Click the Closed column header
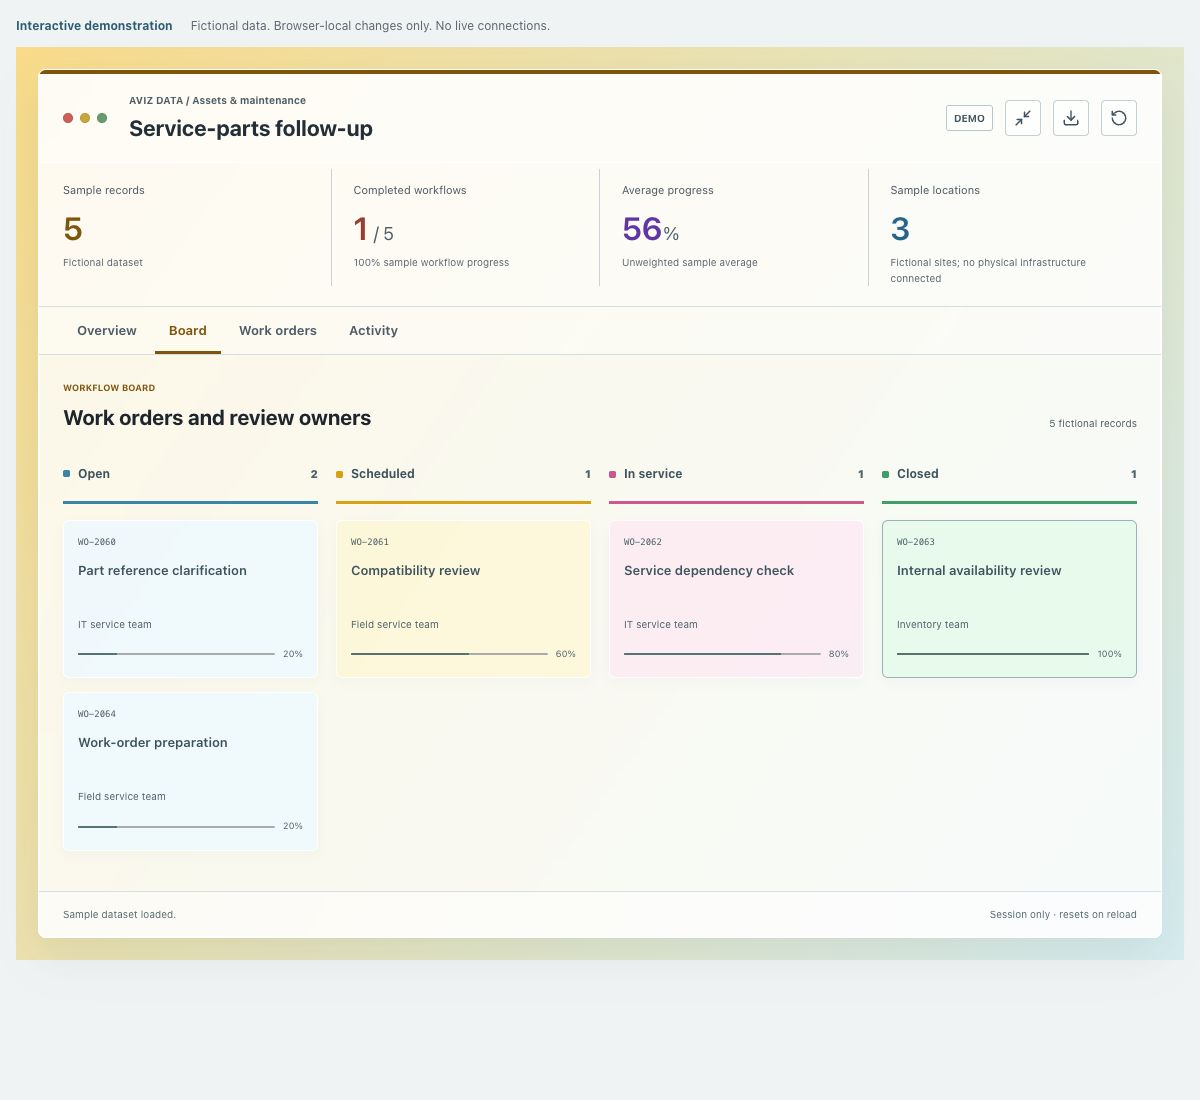1200x1100 pixels. [1009, 474]
